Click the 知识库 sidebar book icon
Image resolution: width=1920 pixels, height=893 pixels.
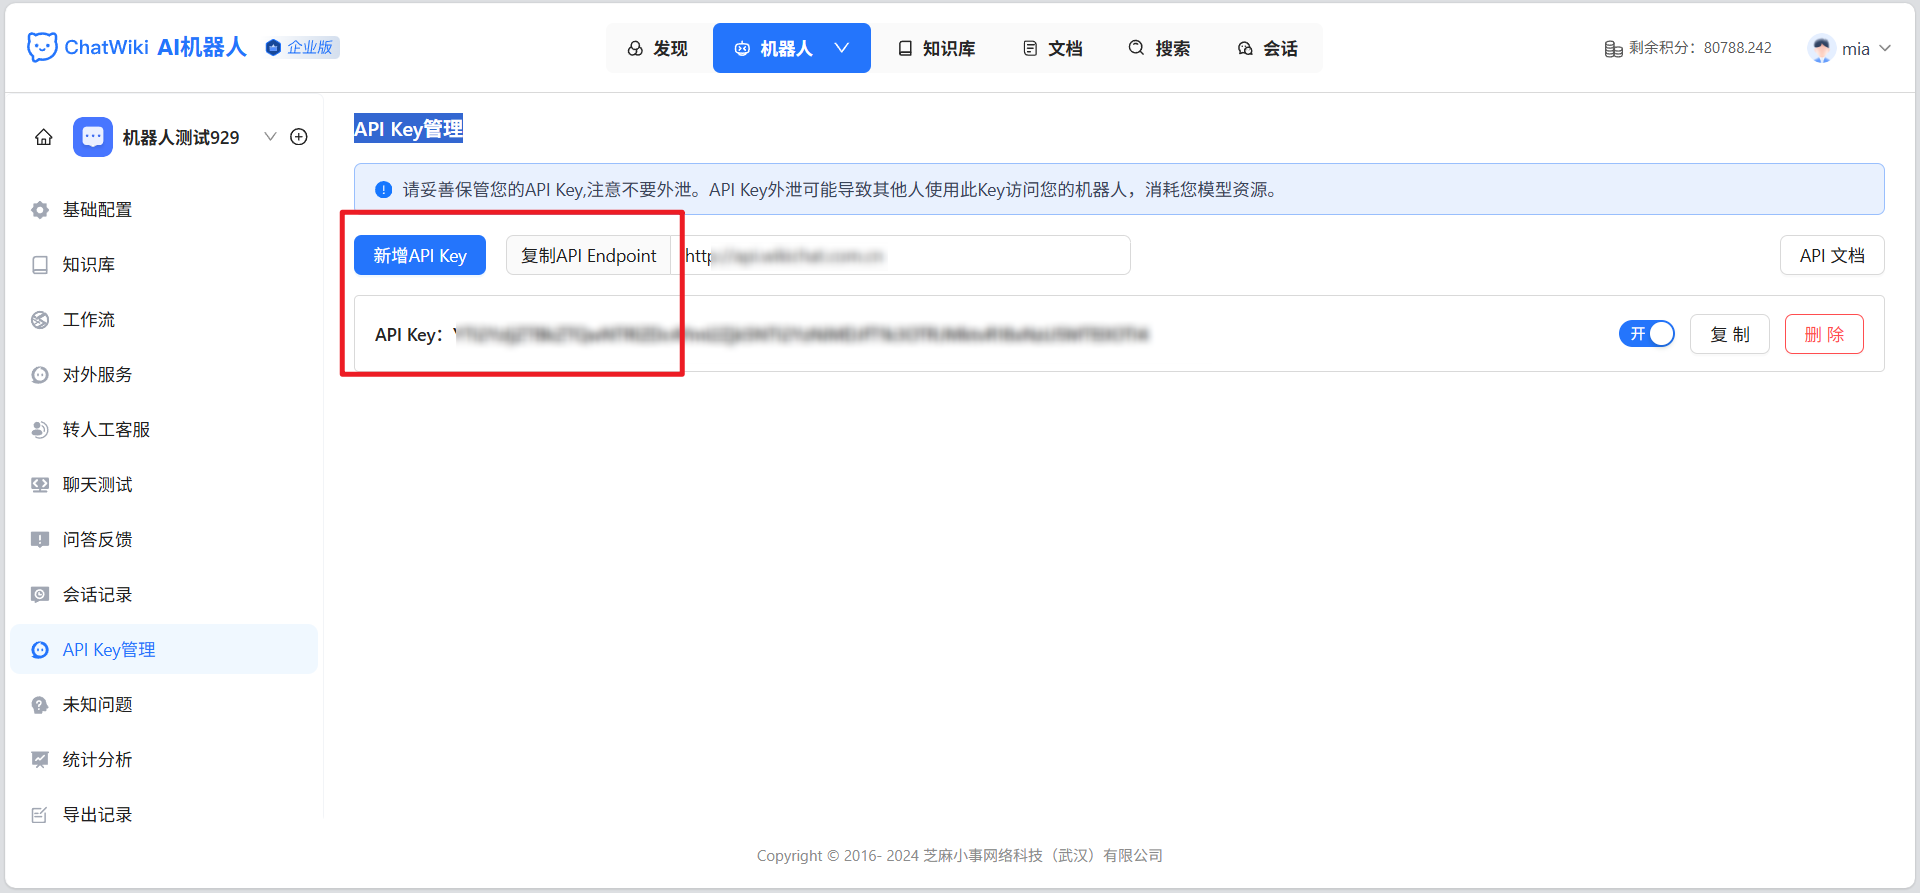click(x=40, y=265)
